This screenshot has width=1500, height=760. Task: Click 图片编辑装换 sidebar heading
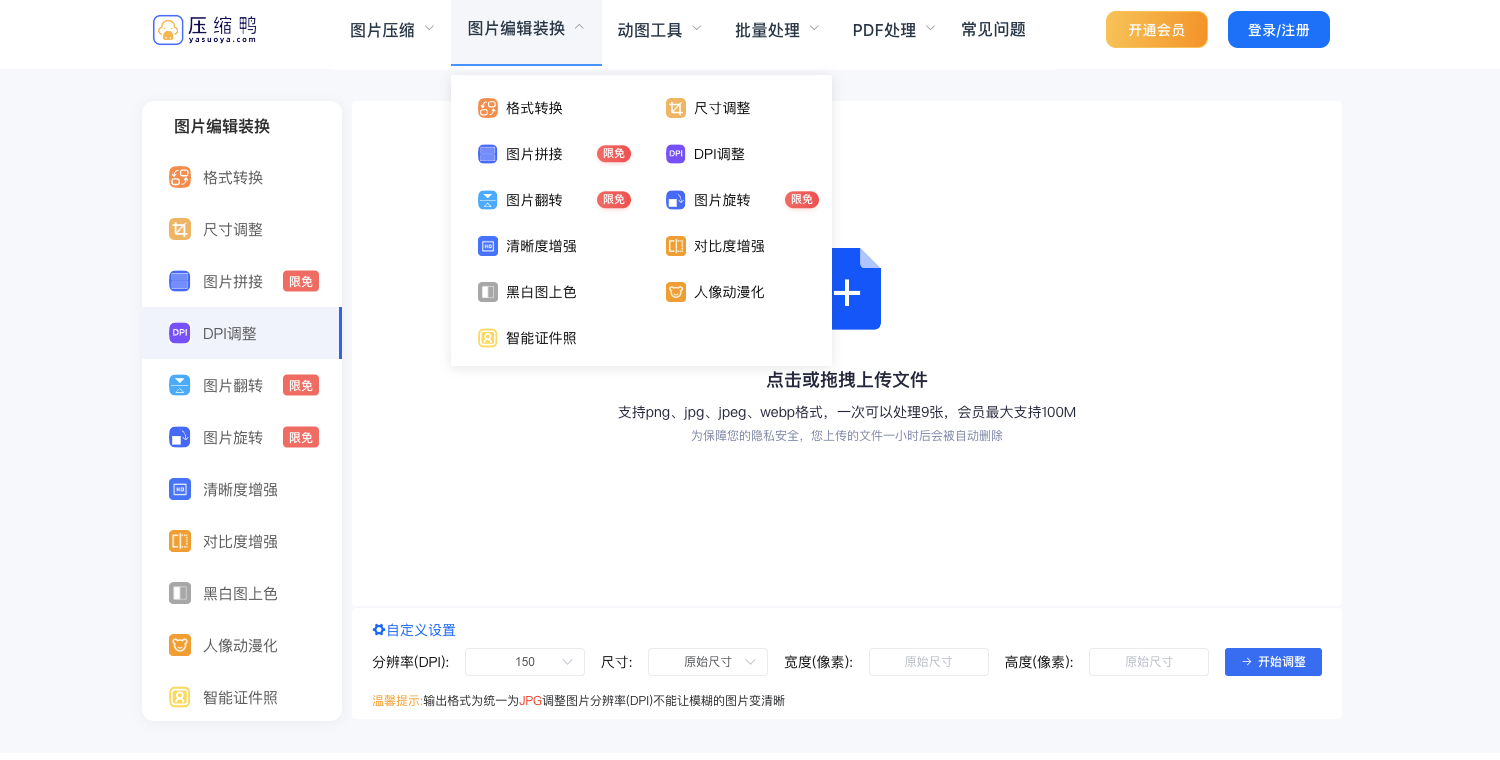(x=222, y=126)
